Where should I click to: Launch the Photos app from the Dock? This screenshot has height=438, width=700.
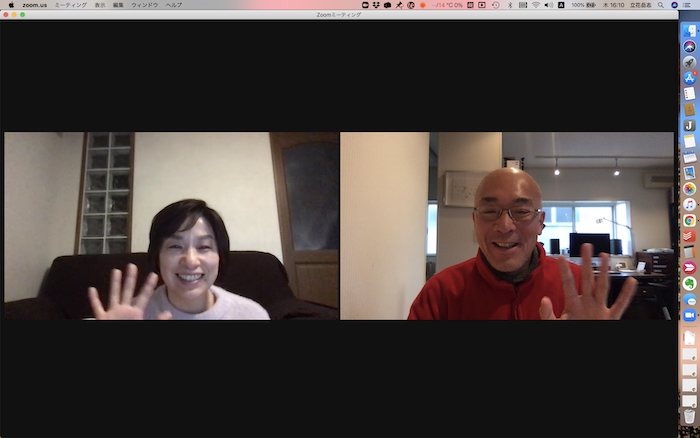689,188
